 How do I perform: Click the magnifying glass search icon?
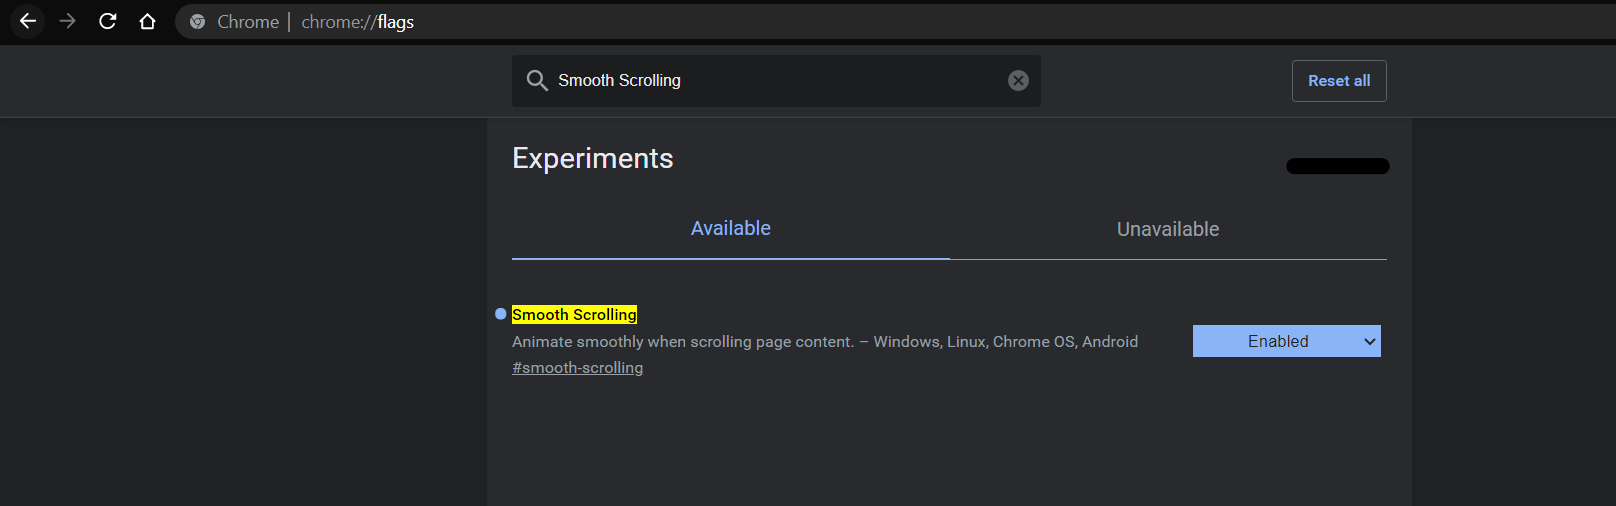click(x=537, y=81)
